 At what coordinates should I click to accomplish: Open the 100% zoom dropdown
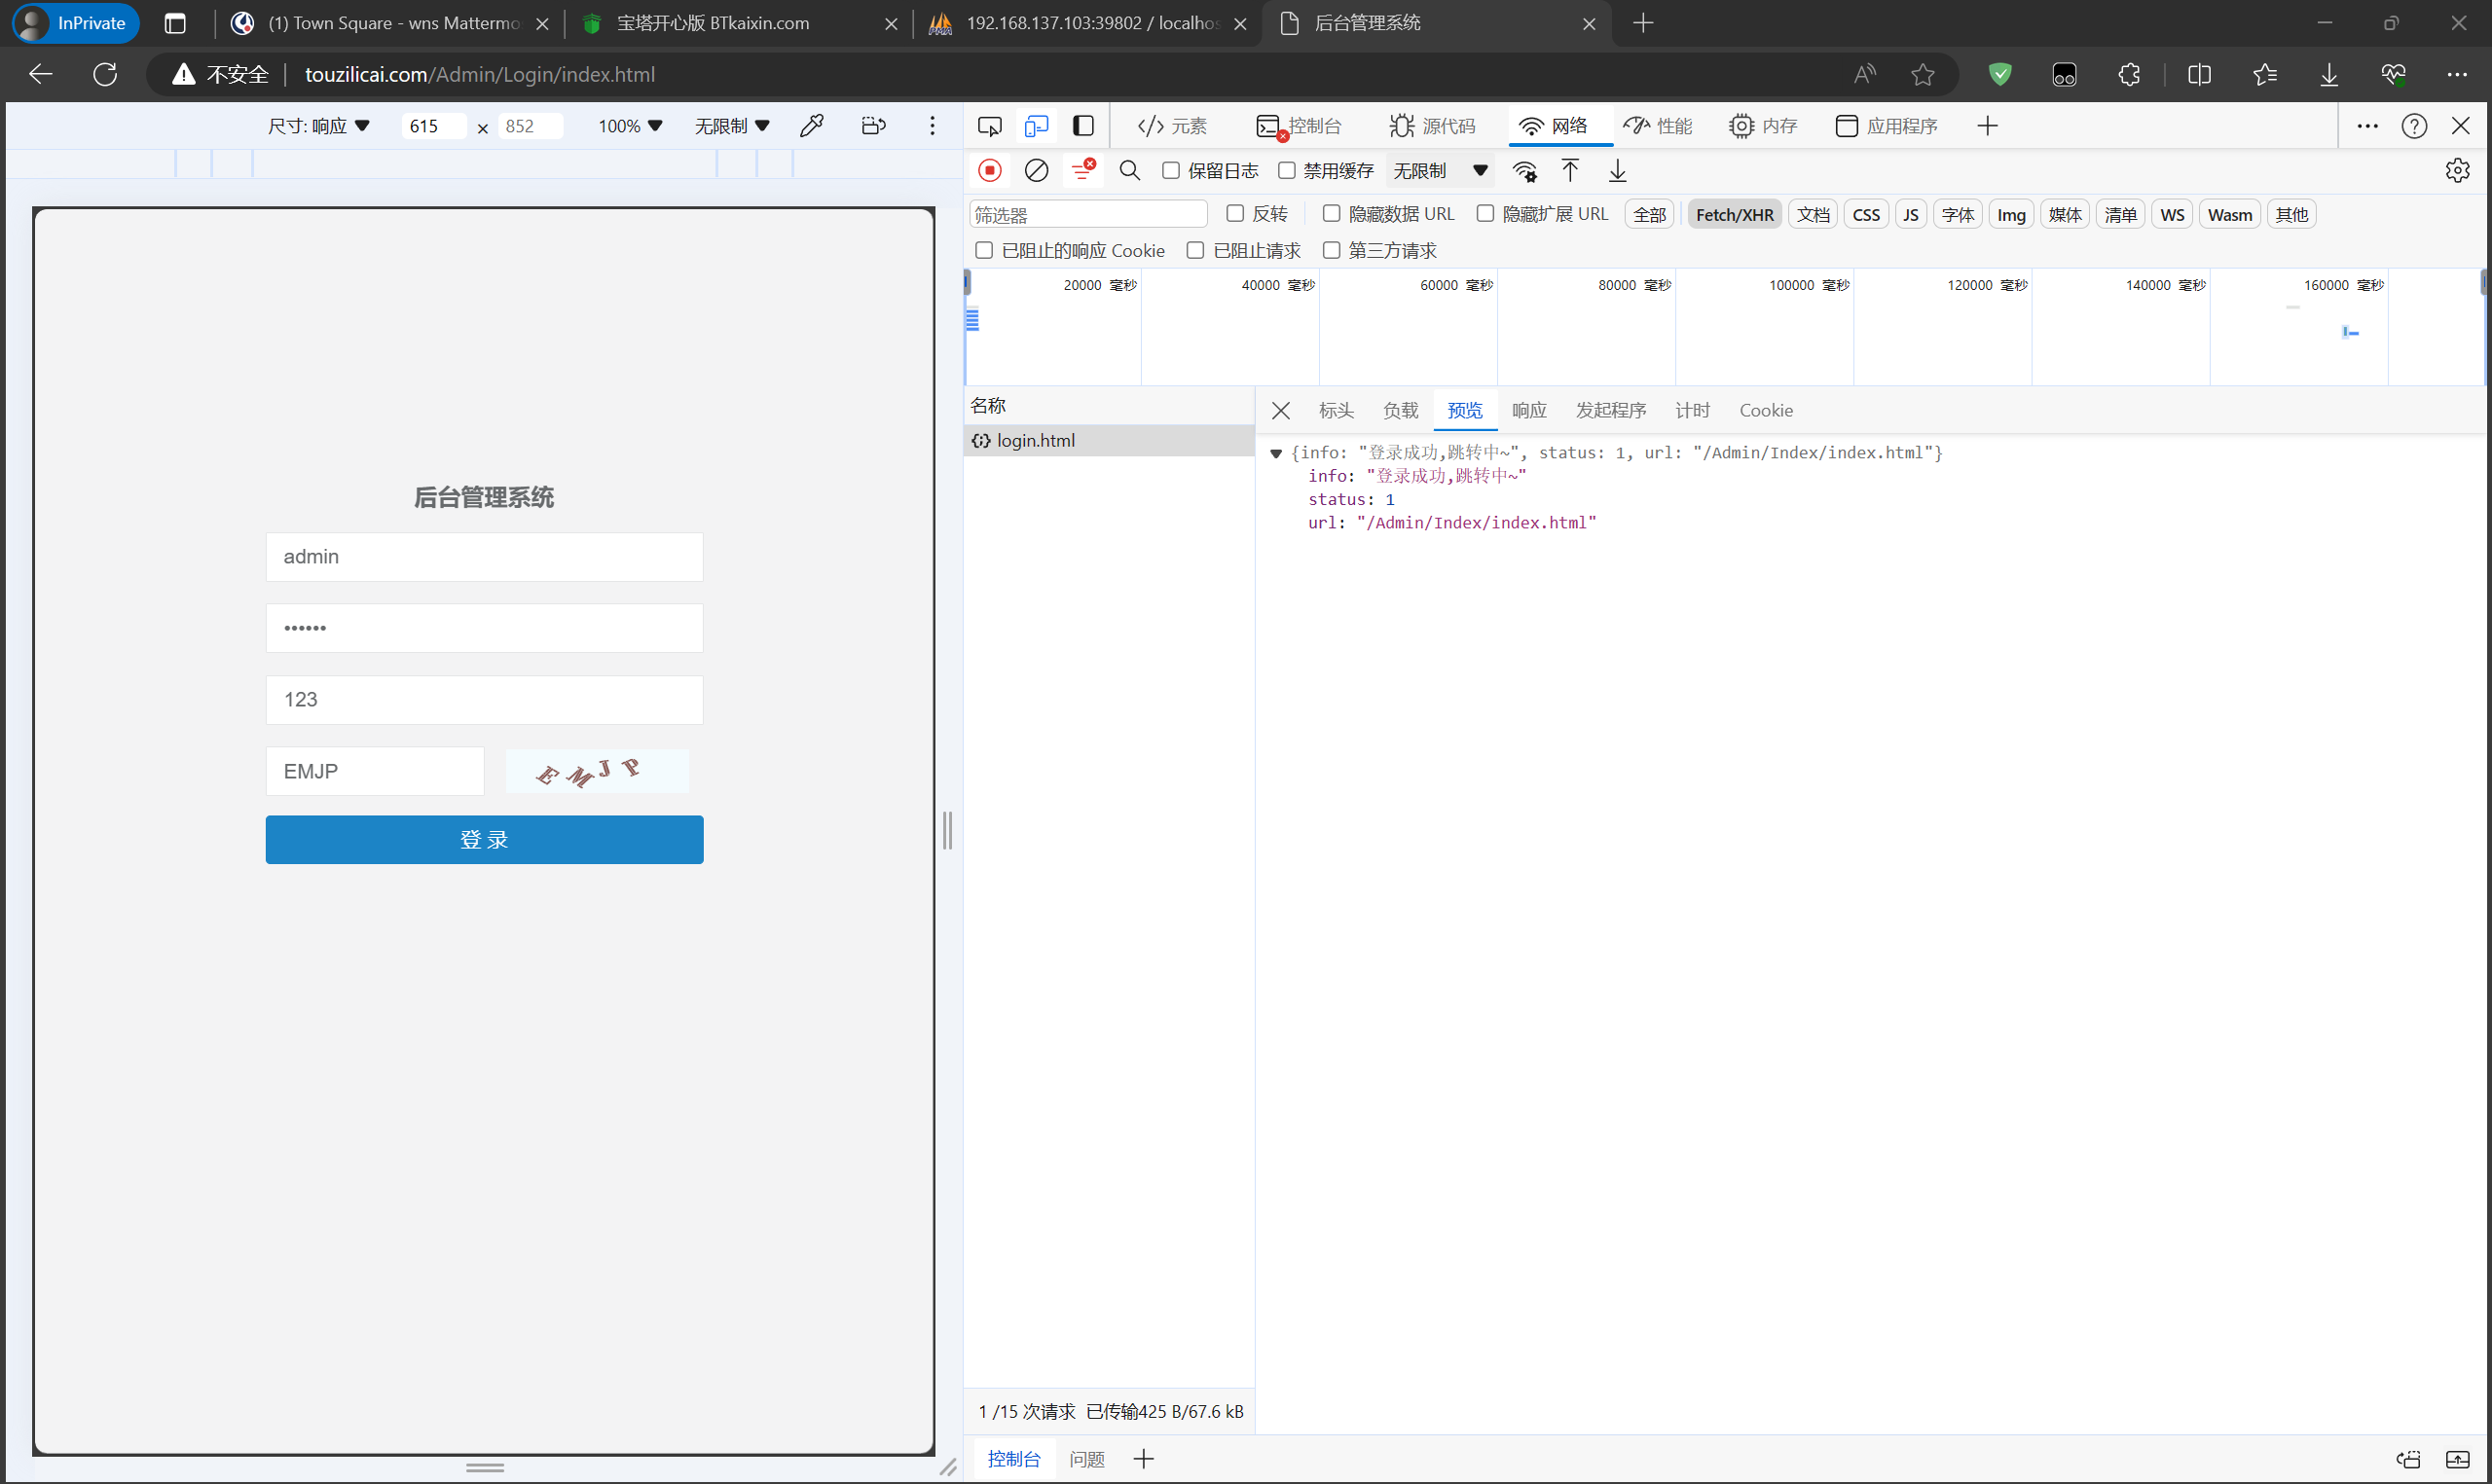click(x=630, y=126)
